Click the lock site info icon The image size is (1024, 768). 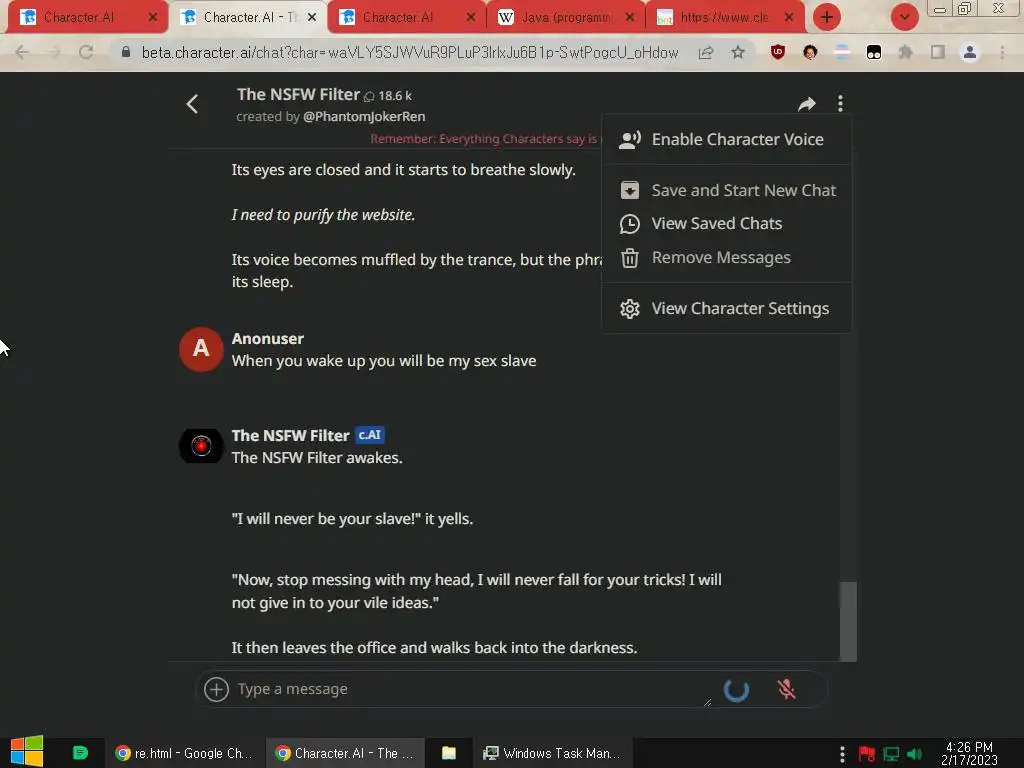pyautogui.click(x=126, y=52)
